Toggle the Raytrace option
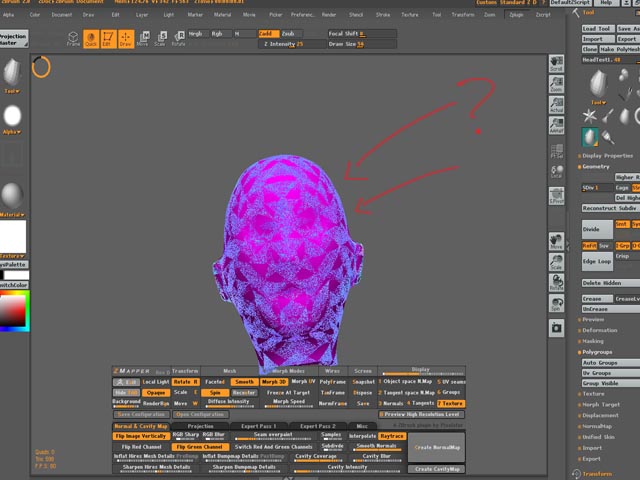Screen dimensions: 640x480 392,436
